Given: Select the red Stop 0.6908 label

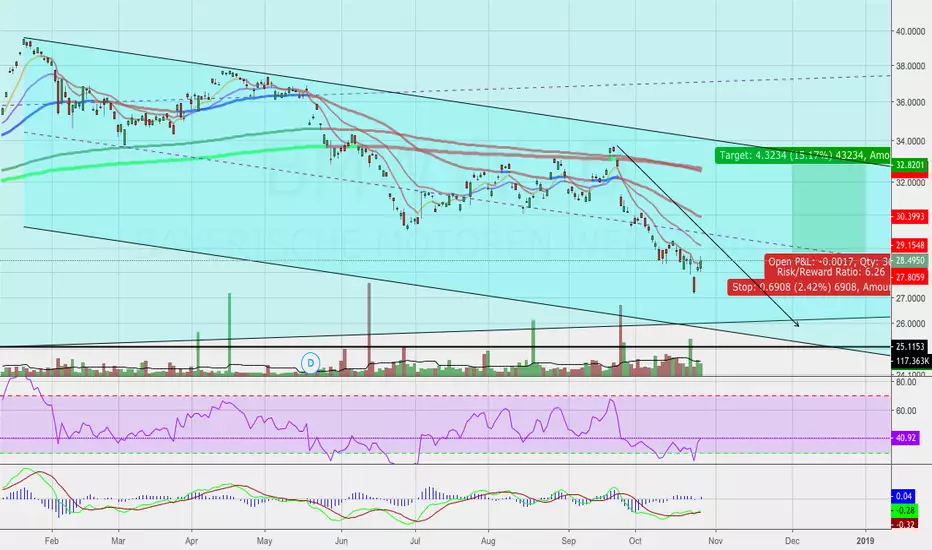Looking at the screenshot, I should (x=809, y=287).
